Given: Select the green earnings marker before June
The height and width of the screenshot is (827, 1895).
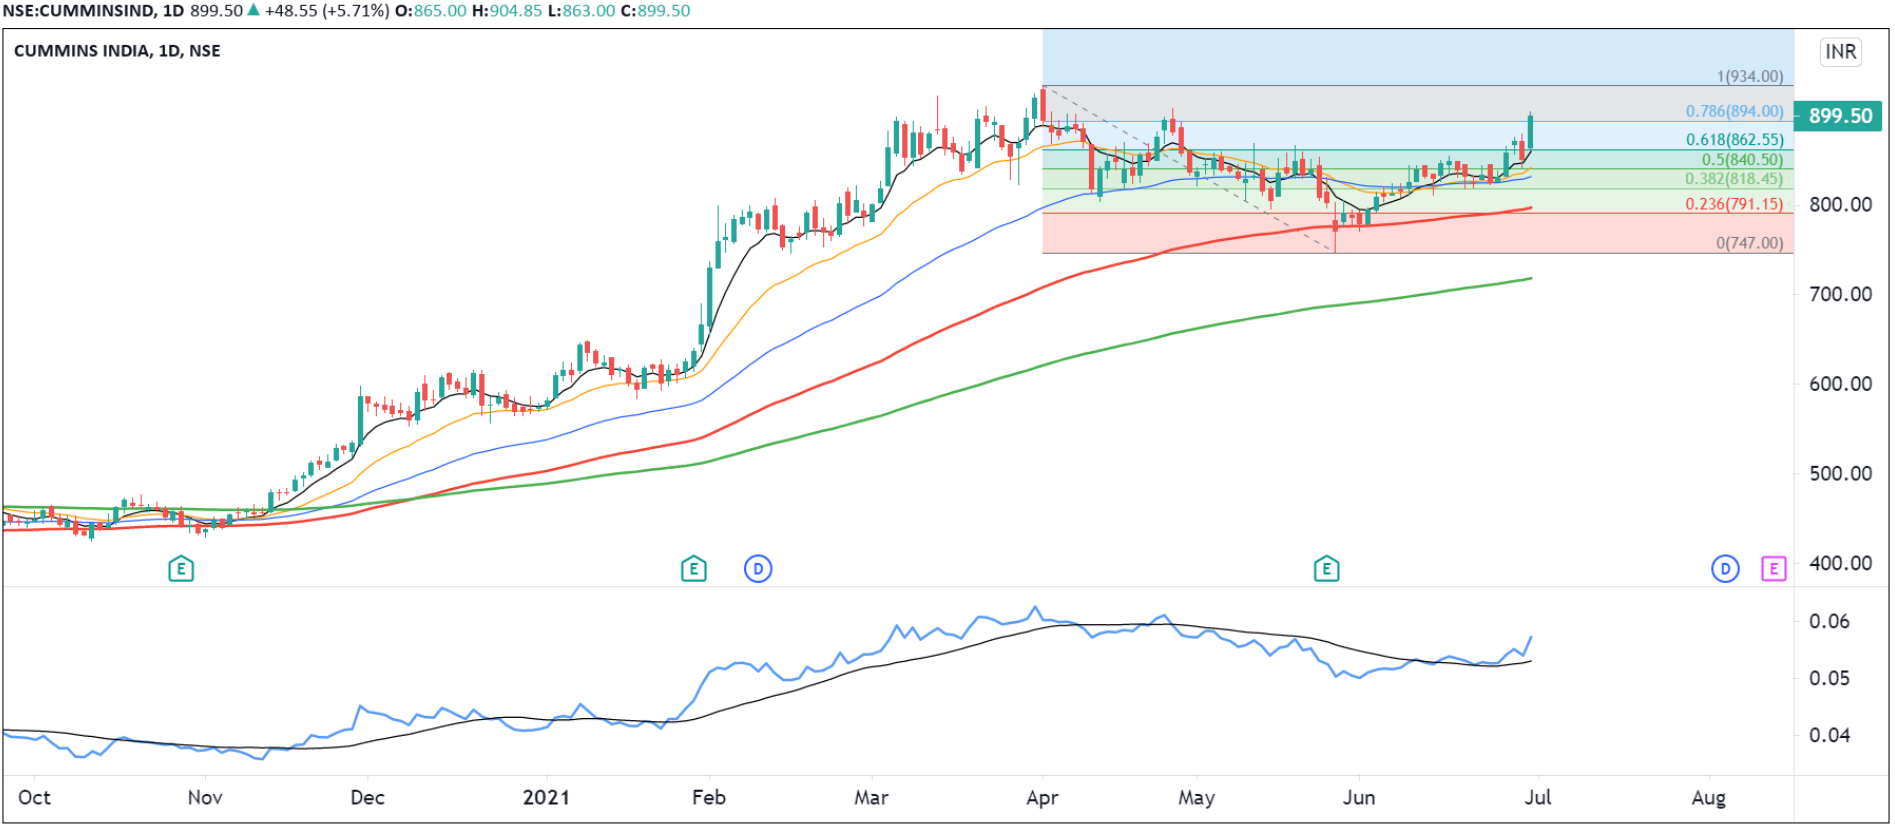Looking at the screenshot, I should 1326,569.
